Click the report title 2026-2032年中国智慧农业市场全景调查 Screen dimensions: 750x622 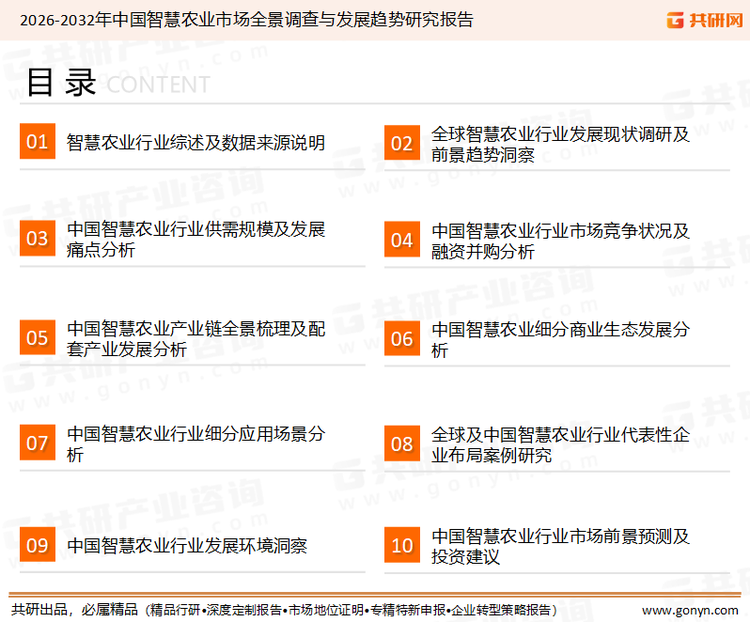246,20
